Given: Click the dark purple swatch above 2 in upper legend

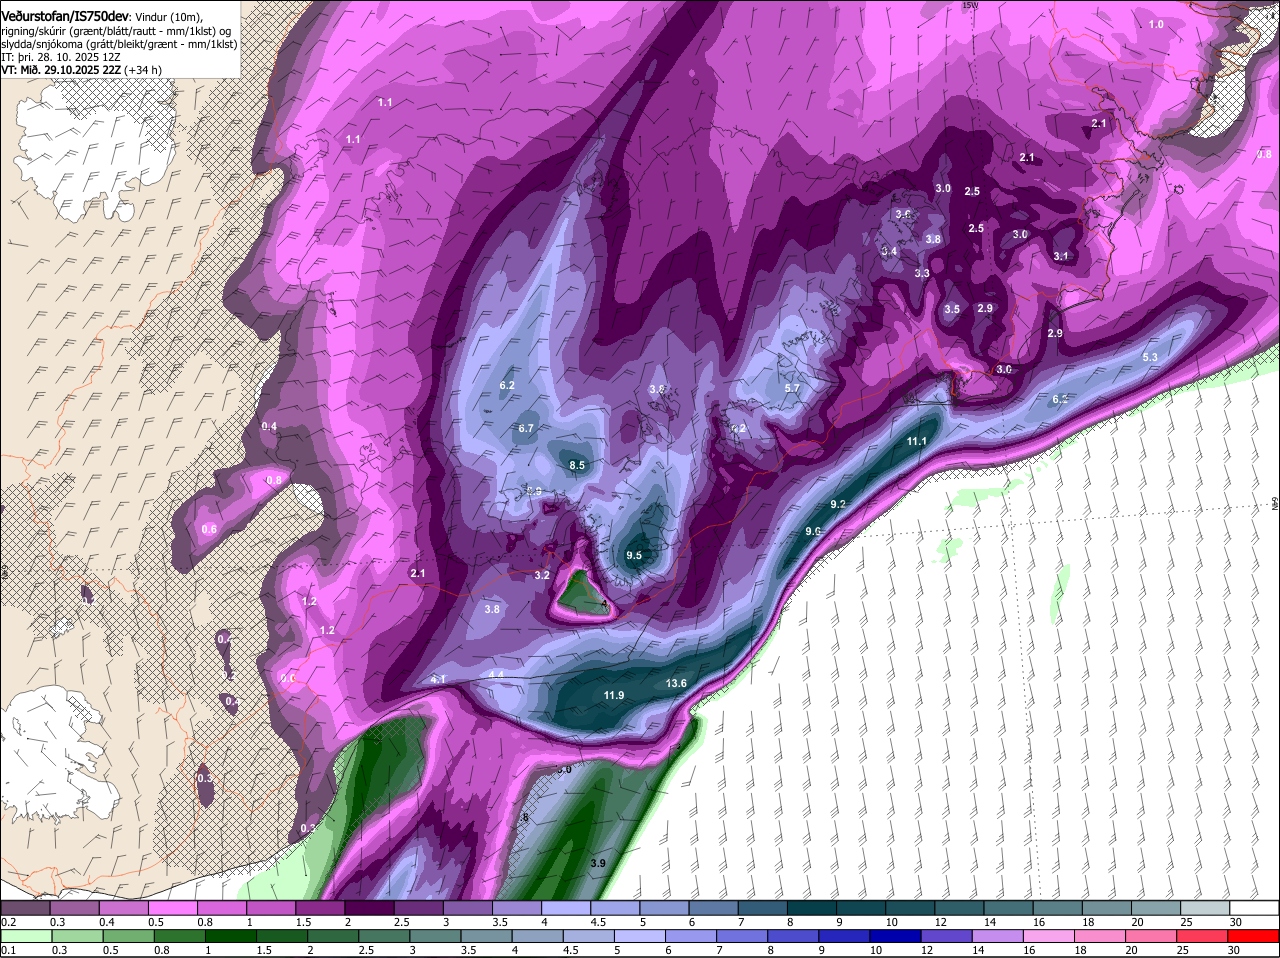Looking at the screenshot, I should click(x=369, y=908).
